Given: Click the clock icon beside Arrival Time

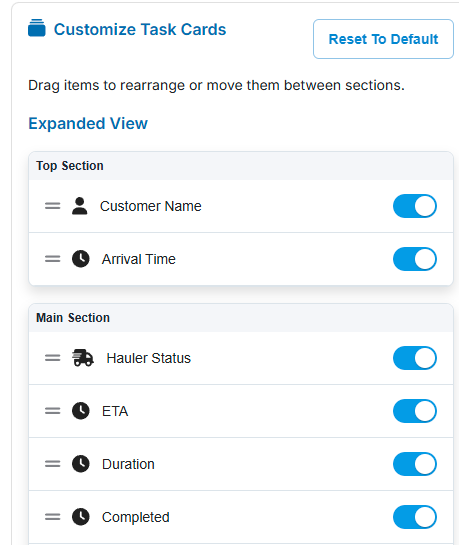Looking at the screenshot, I should pyautogui.click(x=81, y=259).
